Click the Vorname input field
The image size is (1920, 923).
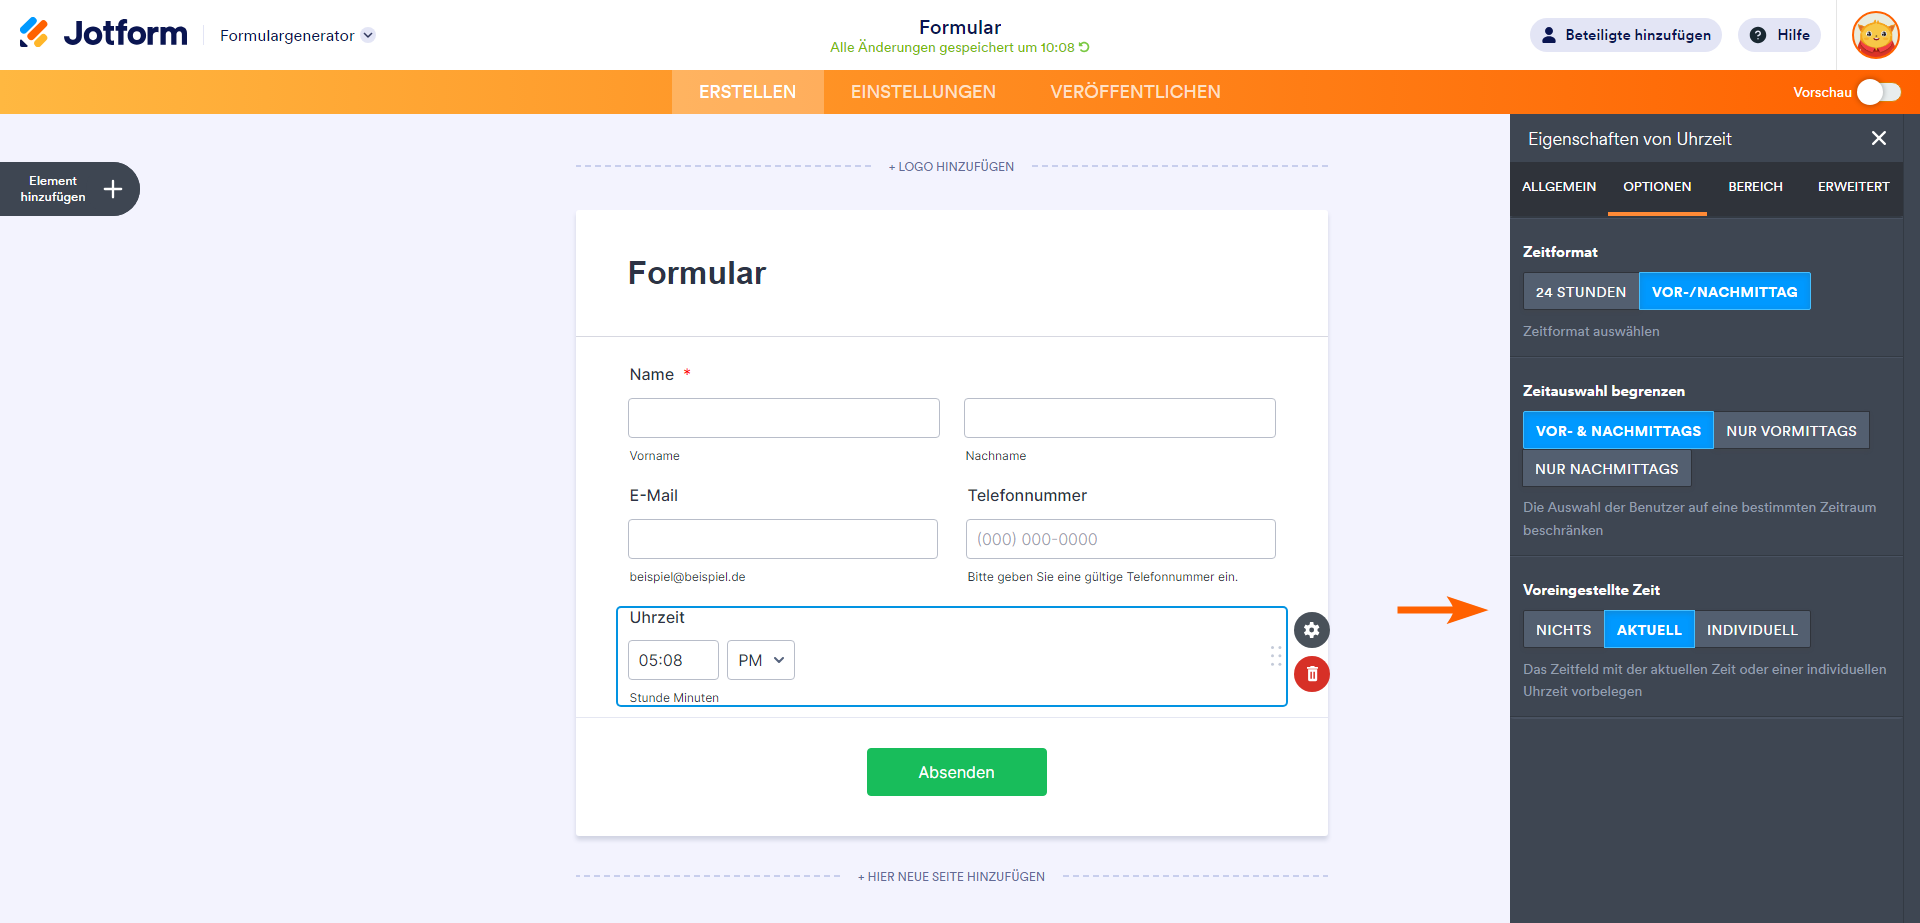(x=783, y=418)
